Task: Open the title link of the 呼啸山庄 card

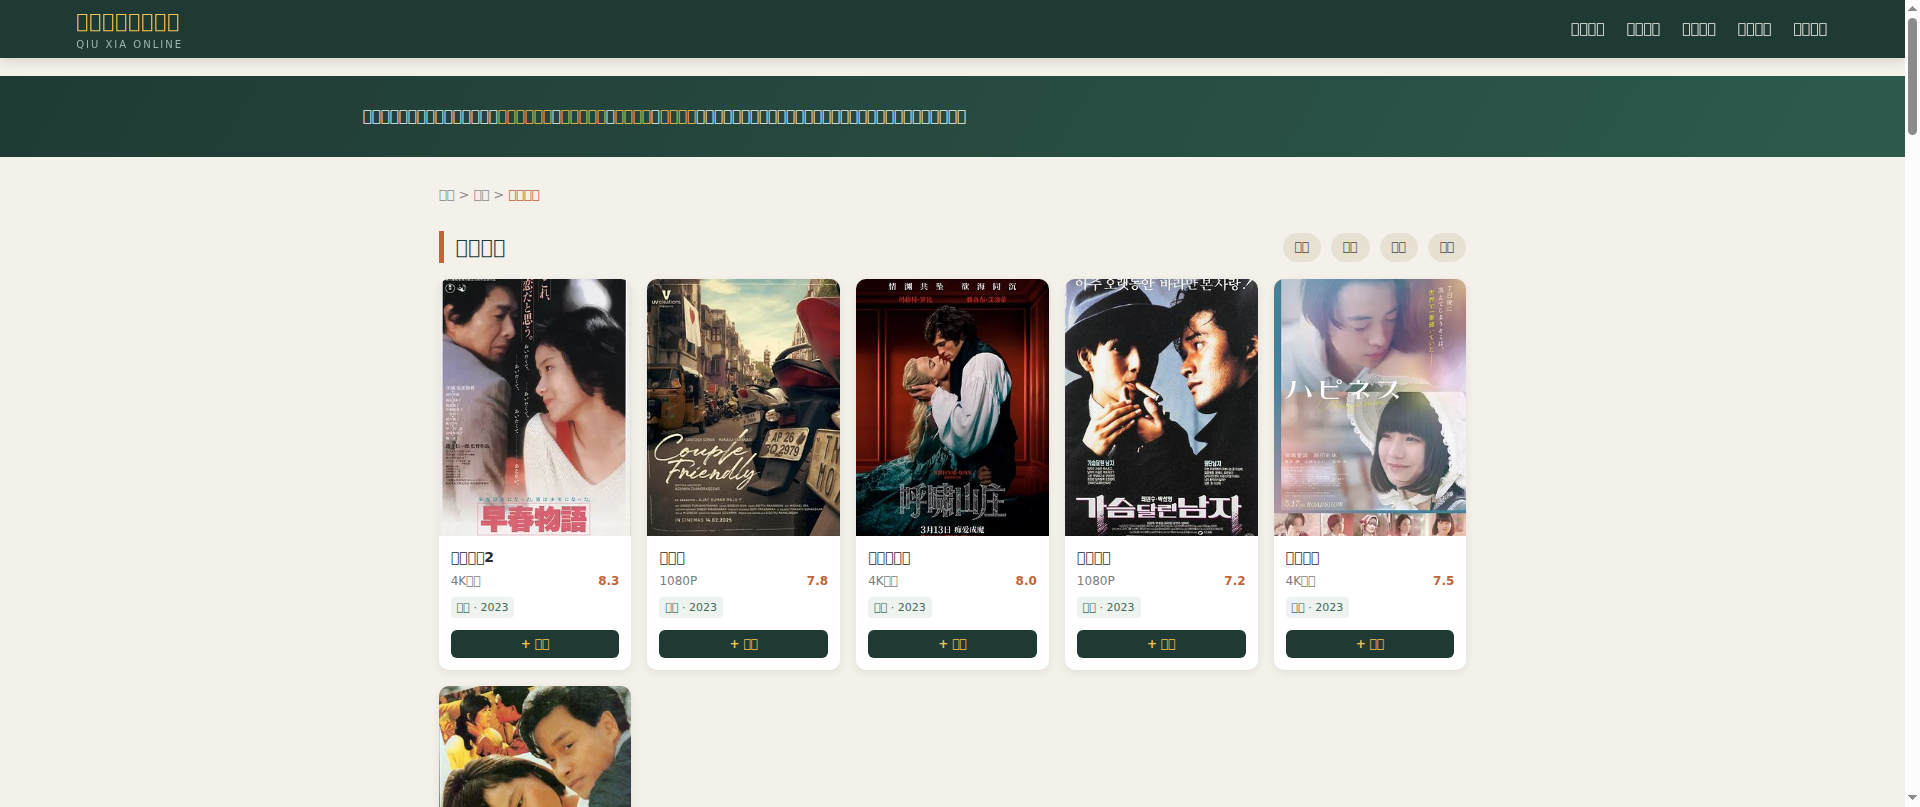Action: (889, 558)
